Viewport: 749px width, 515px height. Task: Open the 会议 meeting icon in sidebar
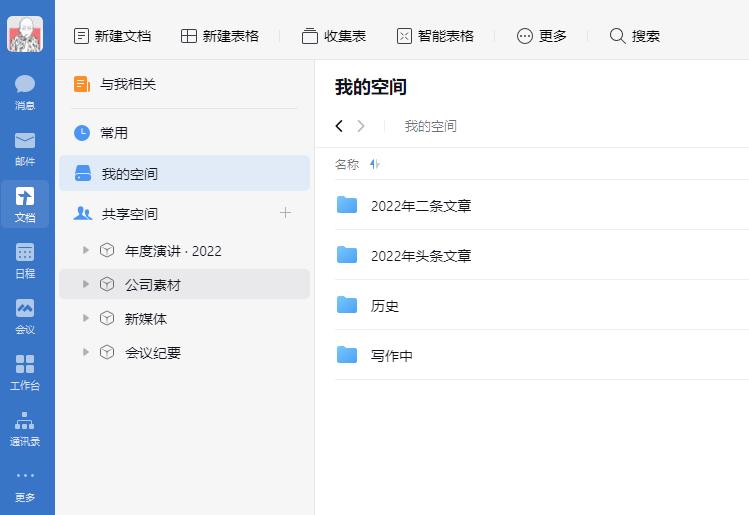(25, 317)
